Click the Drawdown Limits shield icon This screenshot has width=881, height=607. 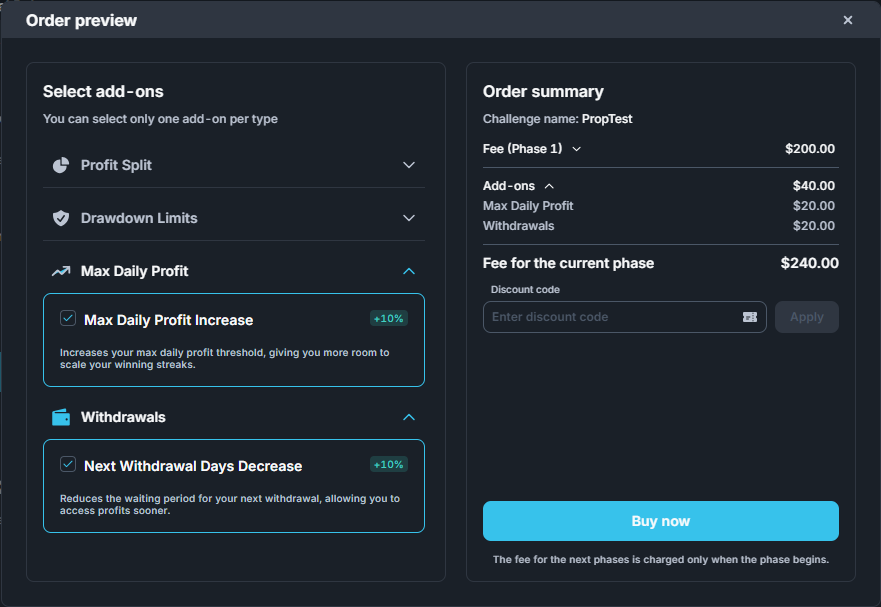[61, 218]
